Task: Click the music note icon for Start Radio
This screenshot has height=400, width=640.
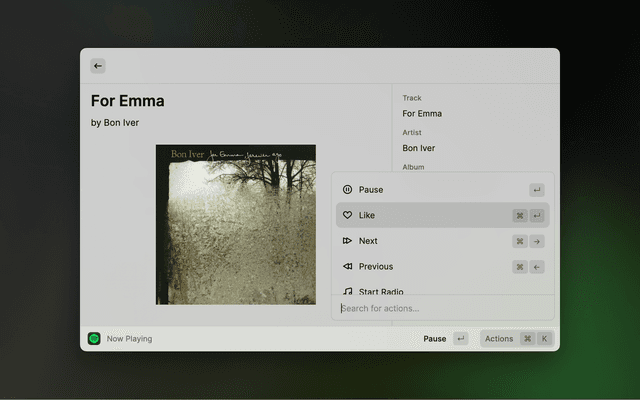Action: tap(347, 291)
